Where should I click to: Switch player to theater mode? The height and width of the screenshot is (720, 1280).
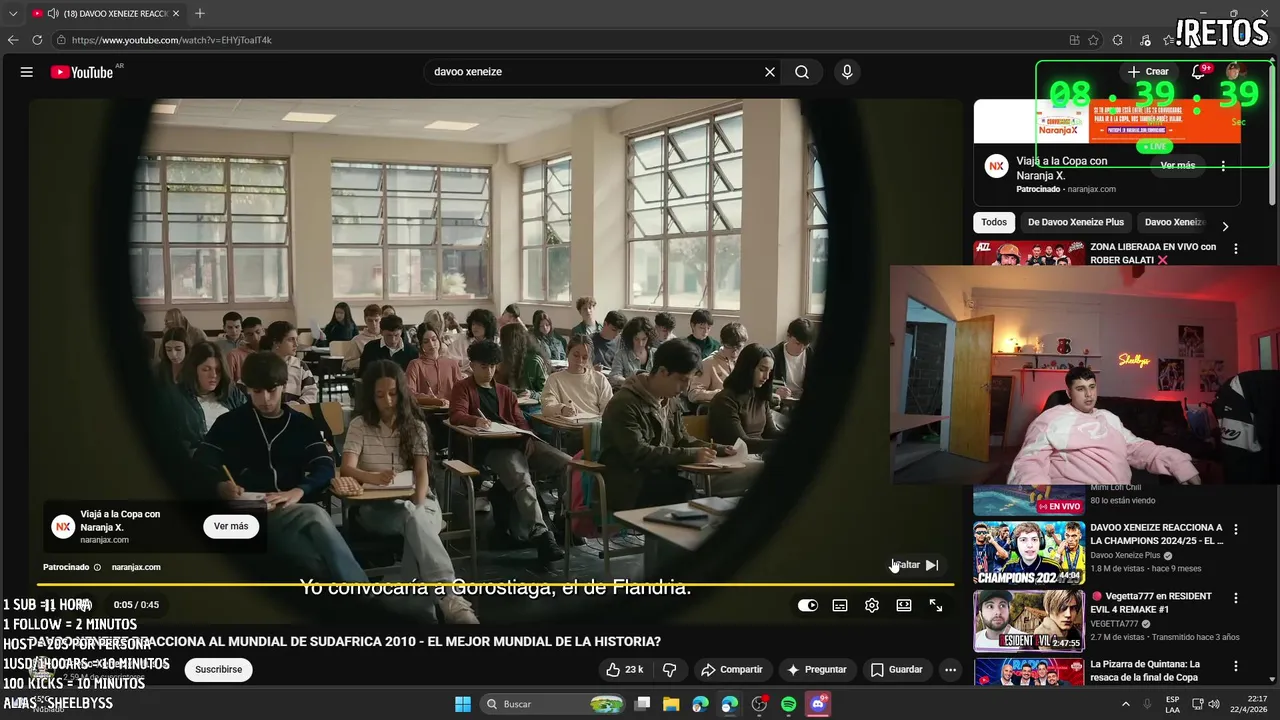coord(904,605)
